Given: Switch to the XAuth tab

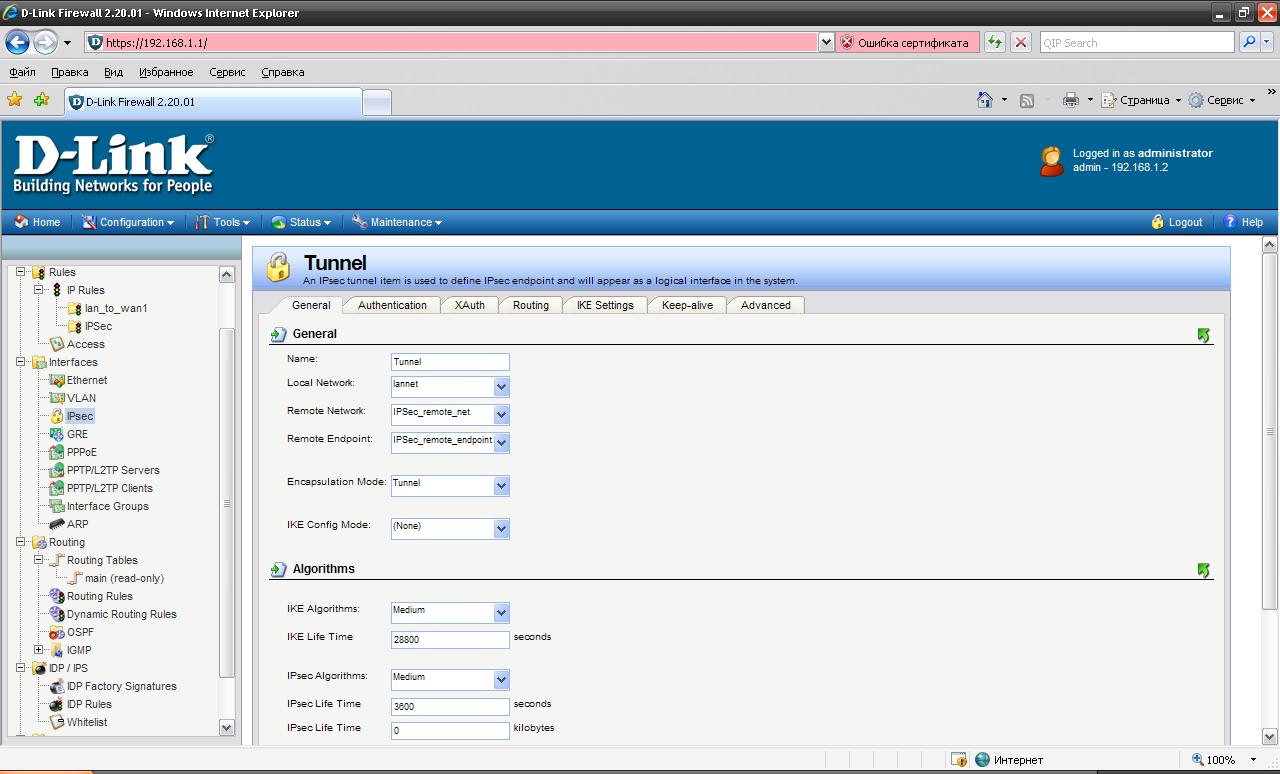Looking at the screenshot, I should pyautogui.click(x=469, y=305).
